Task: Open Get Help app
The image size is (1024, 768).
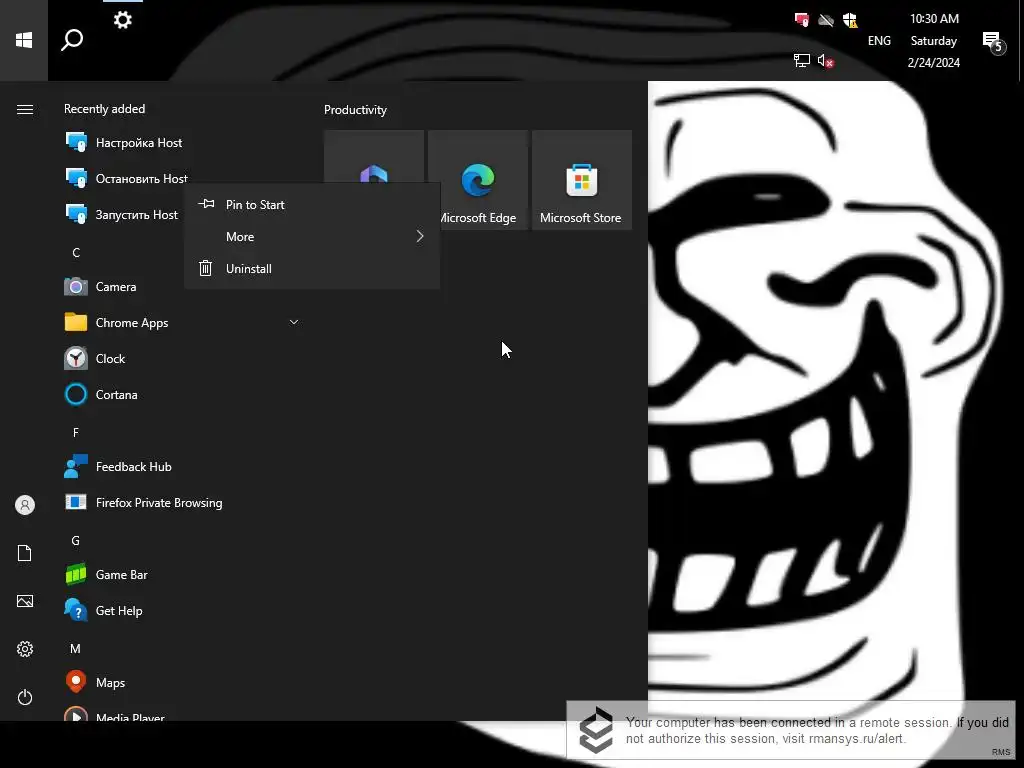Action: coord(183,611)
